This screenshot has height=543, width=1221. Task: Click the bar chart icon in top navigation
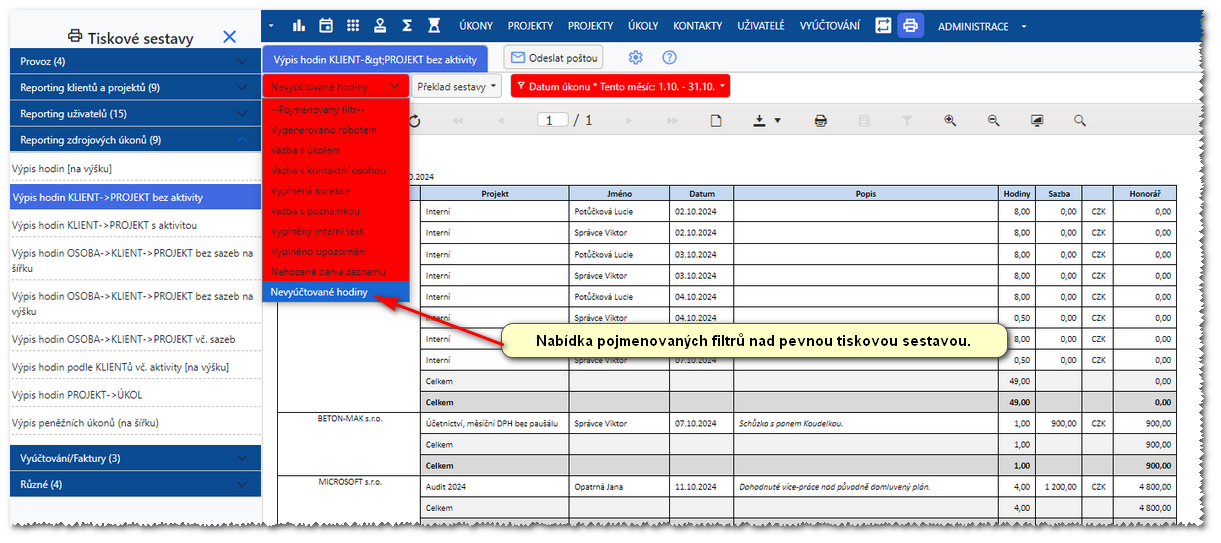[x=299, y=26]
